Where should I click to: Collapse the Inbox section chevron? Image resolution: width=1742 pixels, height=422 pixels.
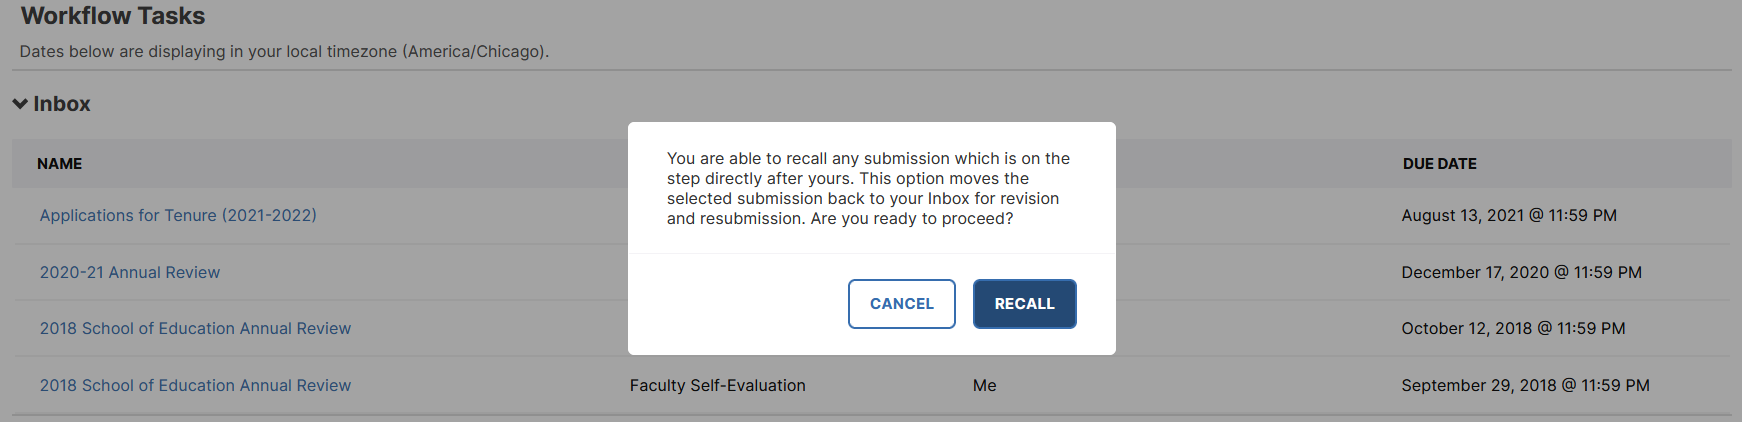[20, 104]
